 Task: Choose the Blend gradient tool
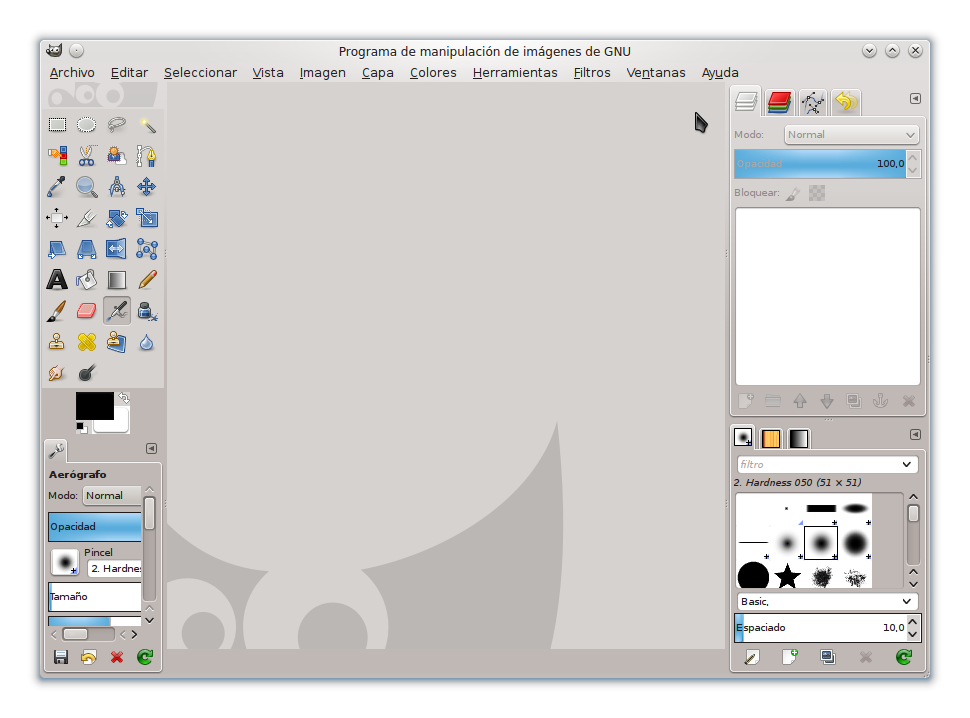coord(116,280)
